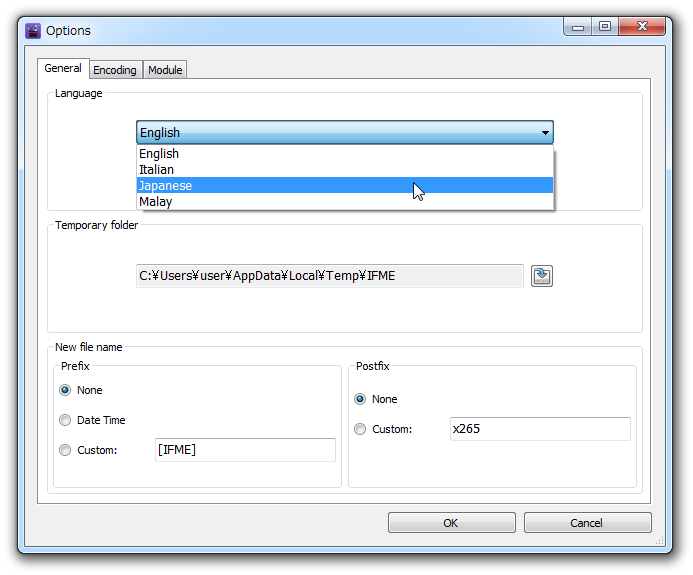Viewport: 693px width, 575px height.
Task: Select the Prefix None radio button
Action: 65,390
